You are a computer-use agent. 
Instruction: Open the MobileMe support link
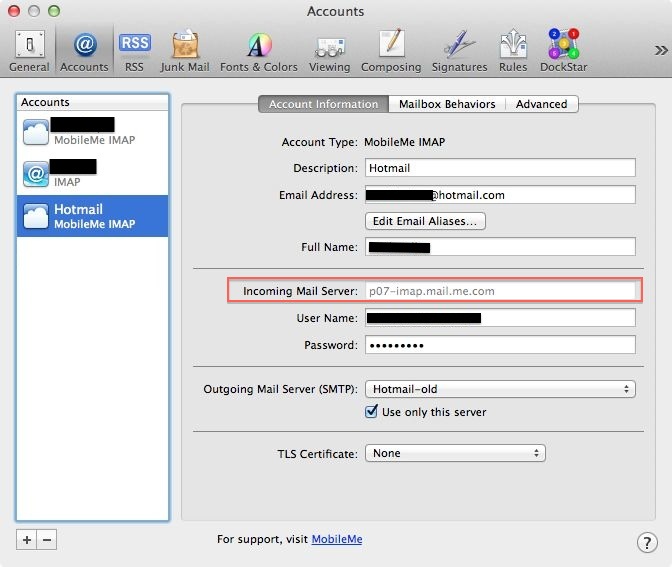337,539
